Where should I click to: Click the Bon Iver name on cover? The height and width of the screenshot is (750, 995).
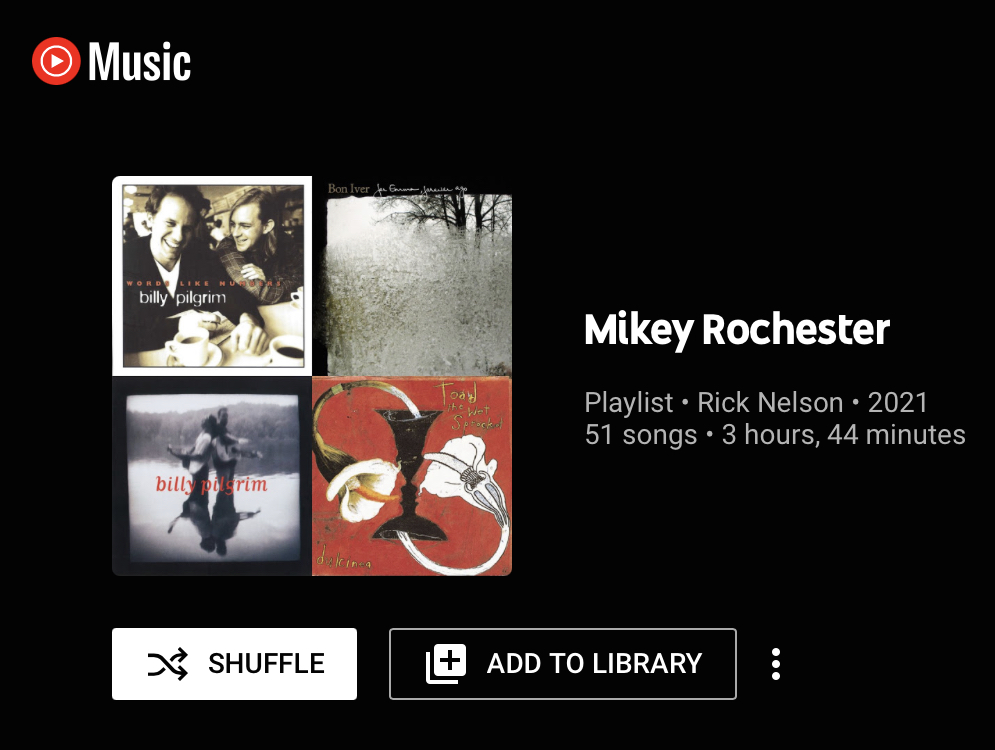(348, 188)
